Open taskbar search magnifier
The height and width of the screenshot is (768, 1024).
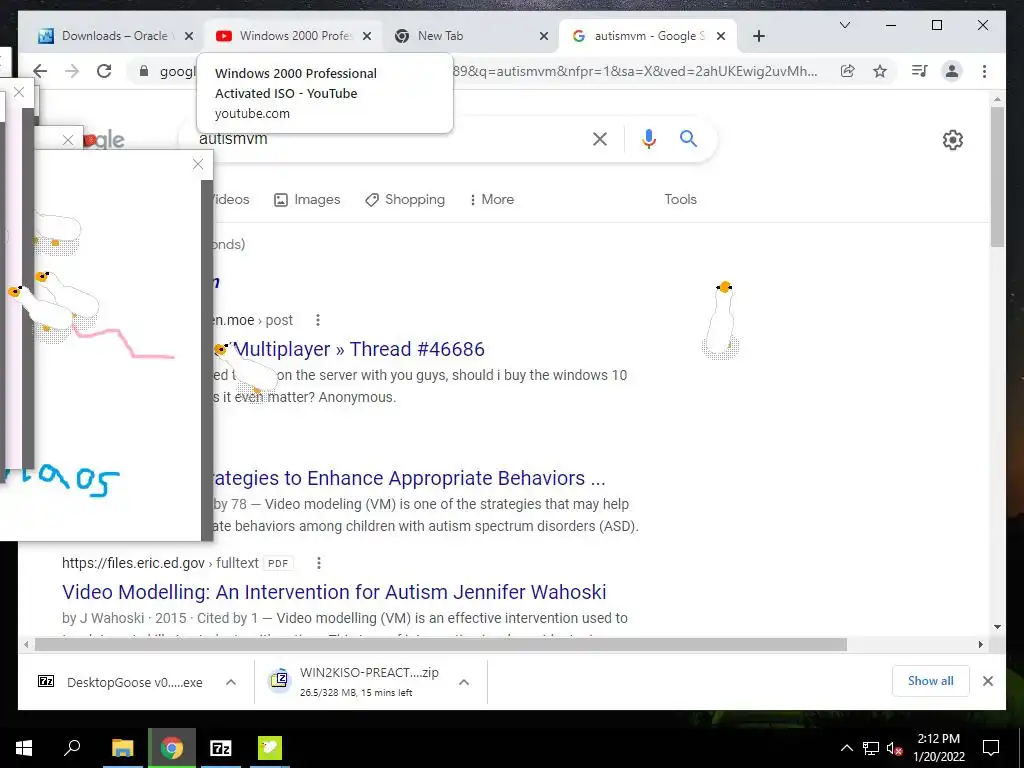(x=72, y=748)
